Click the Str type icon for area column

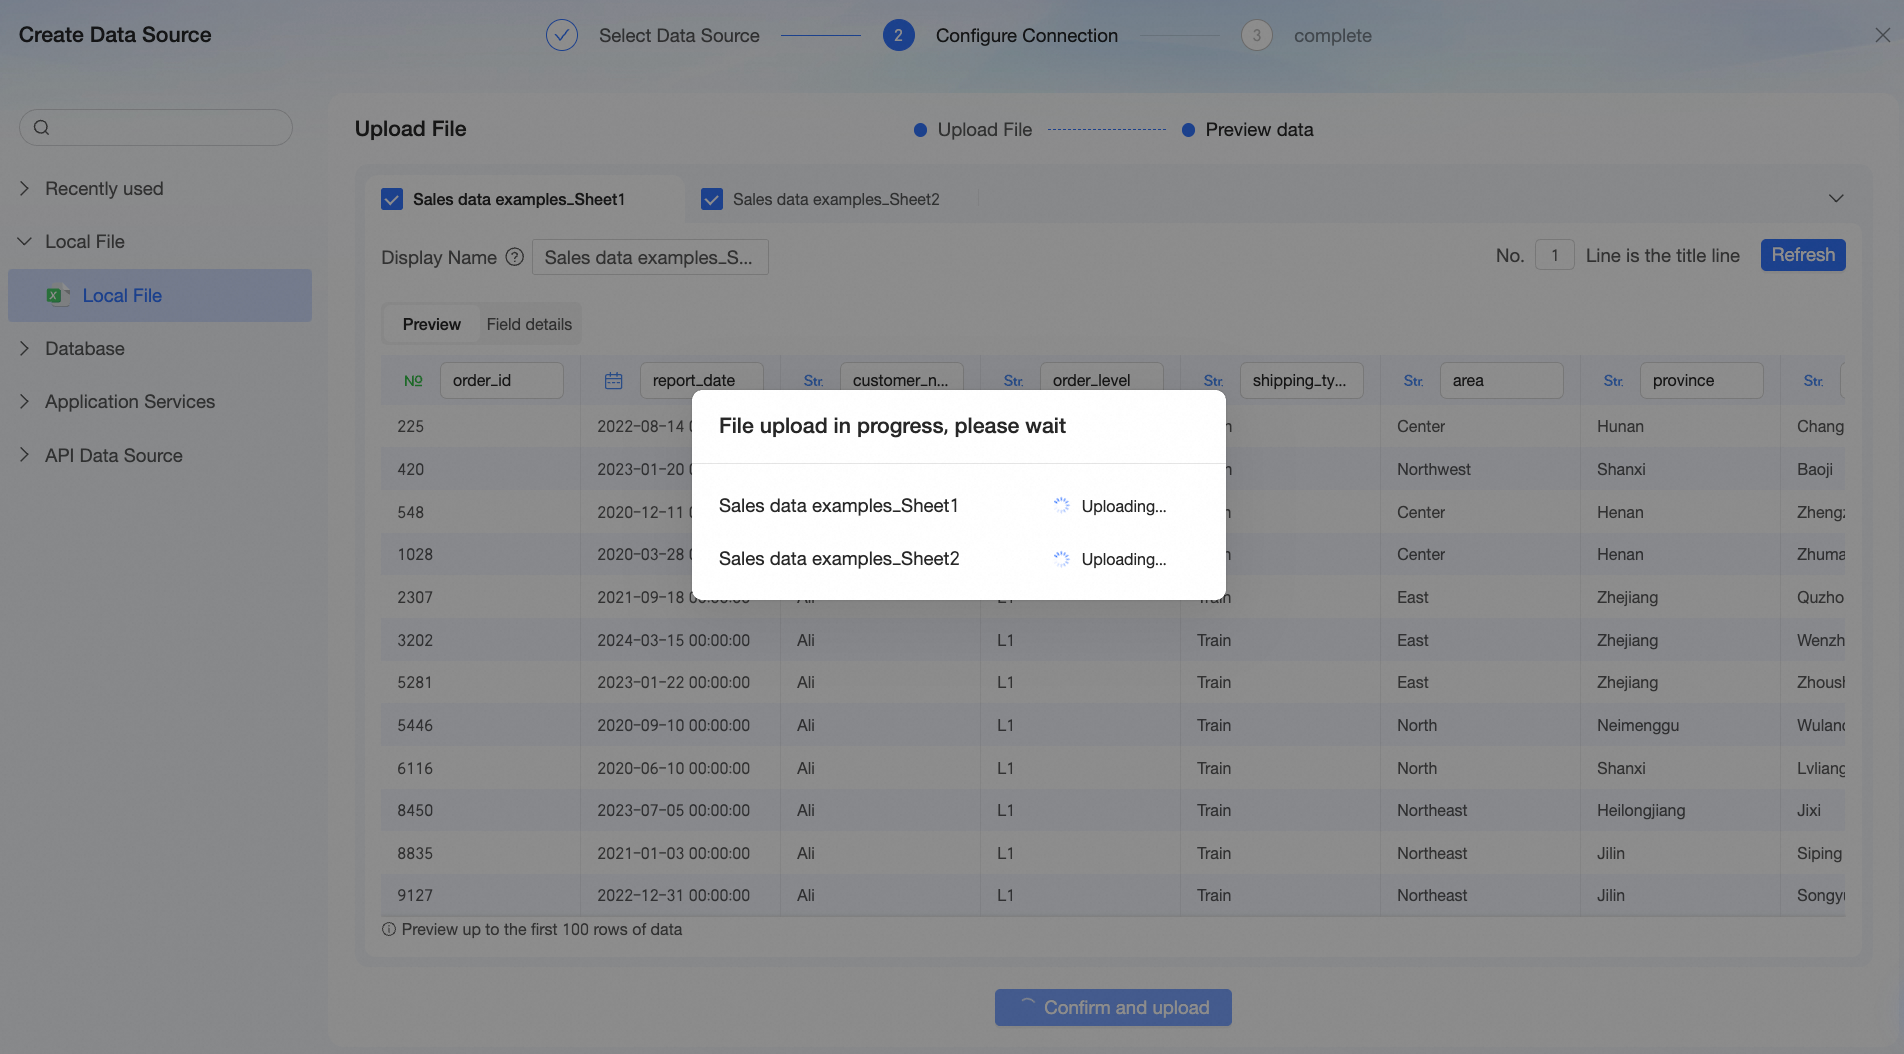tap(1414, 380)
